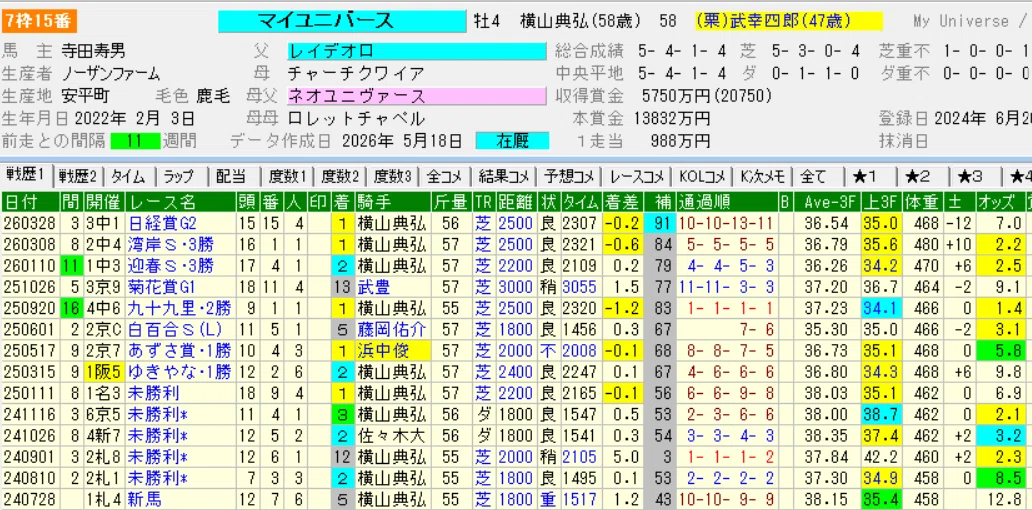Viewport: 1032px width, 510px height.
Task: Select the 度数3 tab
Action: click(392, 176)
